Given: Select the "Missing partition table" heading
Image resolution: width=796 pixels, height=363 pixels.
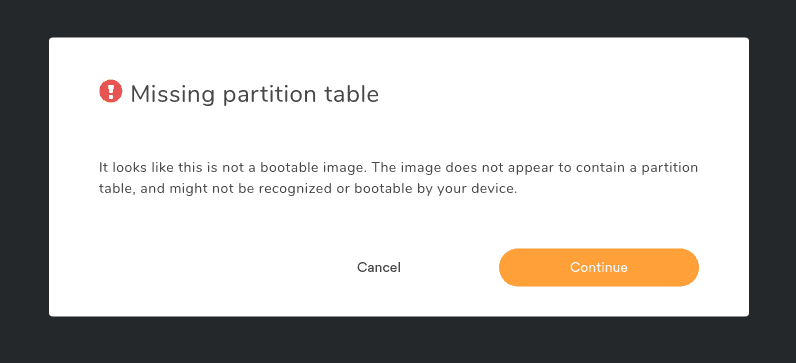Looking at the screenshot, I should (x=254, y=94).
